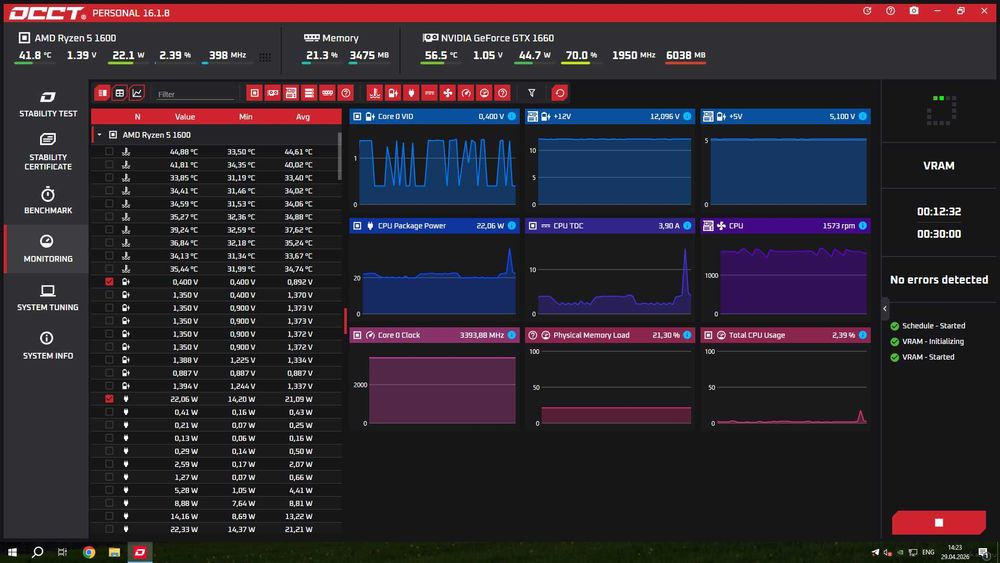Open info for Total CPU Usage graph
1000x563 pixels.
click(862, 335)
